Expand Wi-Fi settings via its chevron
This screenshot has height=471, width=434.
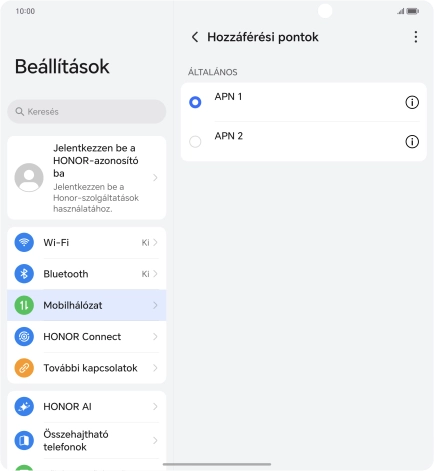[155, 242]
